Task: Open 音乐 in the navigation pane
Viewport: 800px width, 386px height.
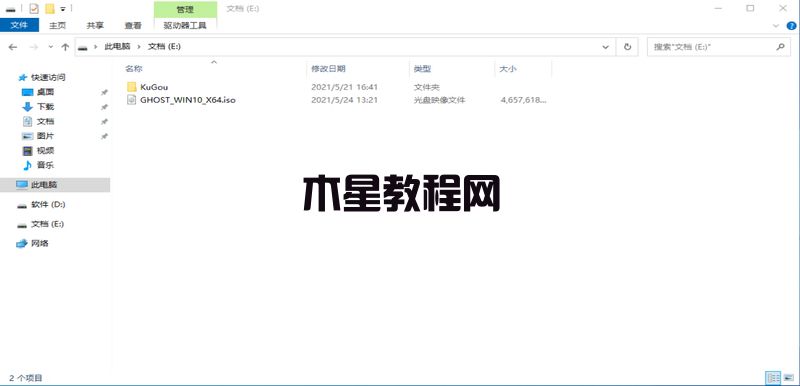Action: (x=45, y=165)
